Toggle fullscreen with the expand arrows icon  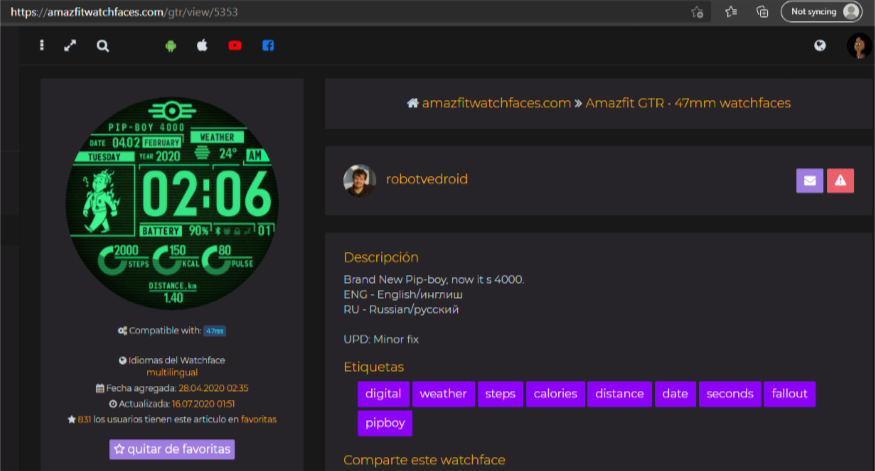(70, 46)
